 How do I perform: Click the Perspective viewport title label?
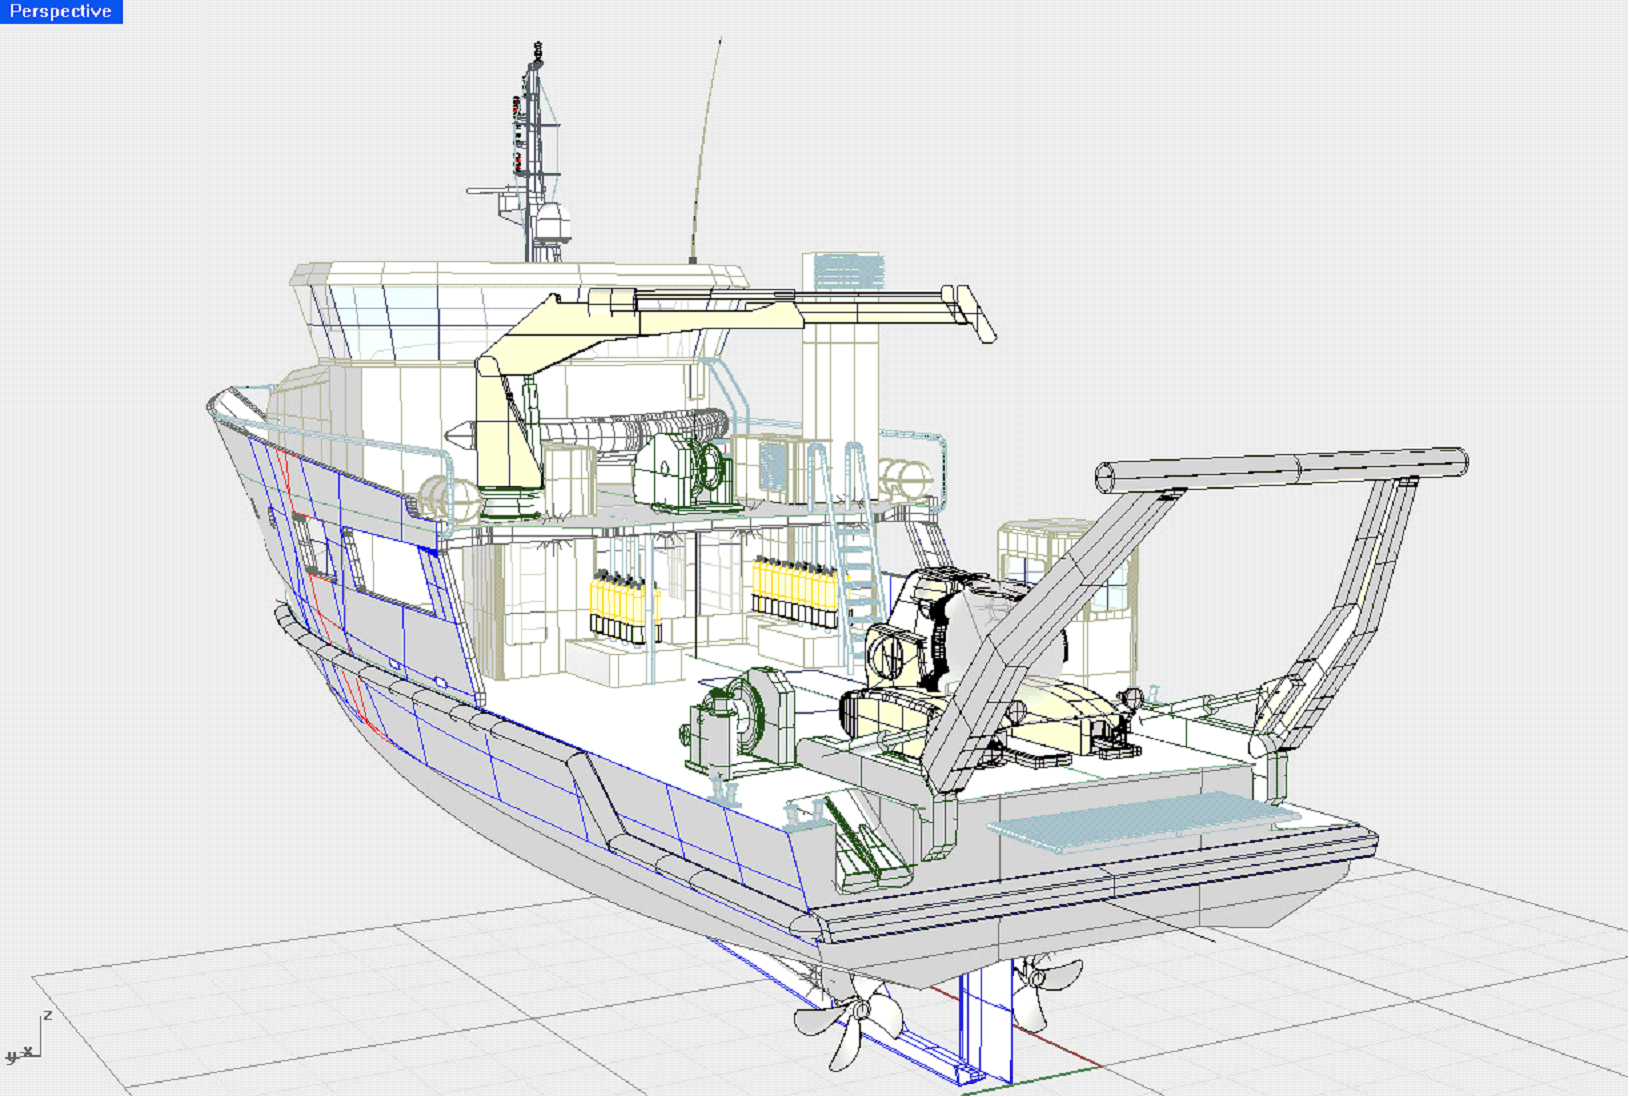pos(61,12)
